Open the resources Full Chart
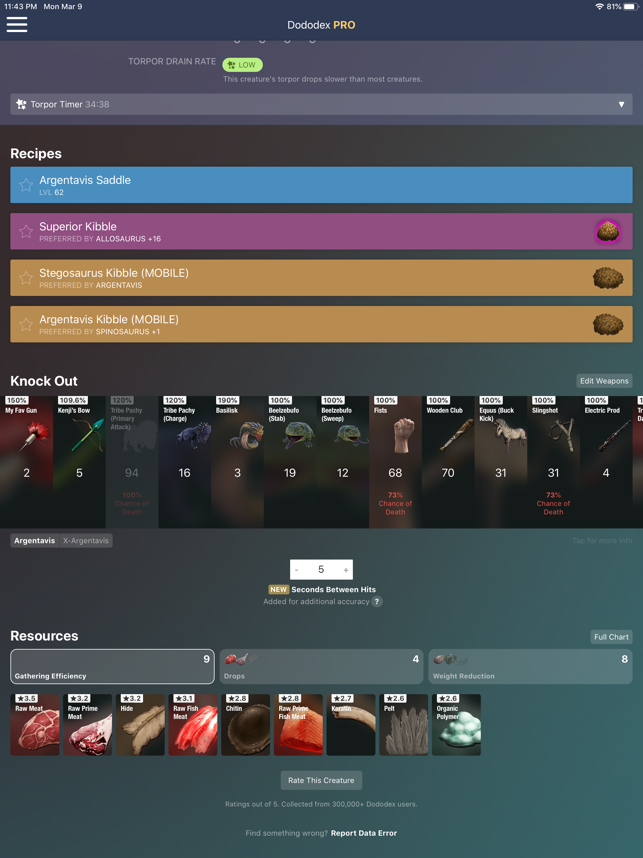The width and height of the screenshot is (643, 858). point(611,637)
